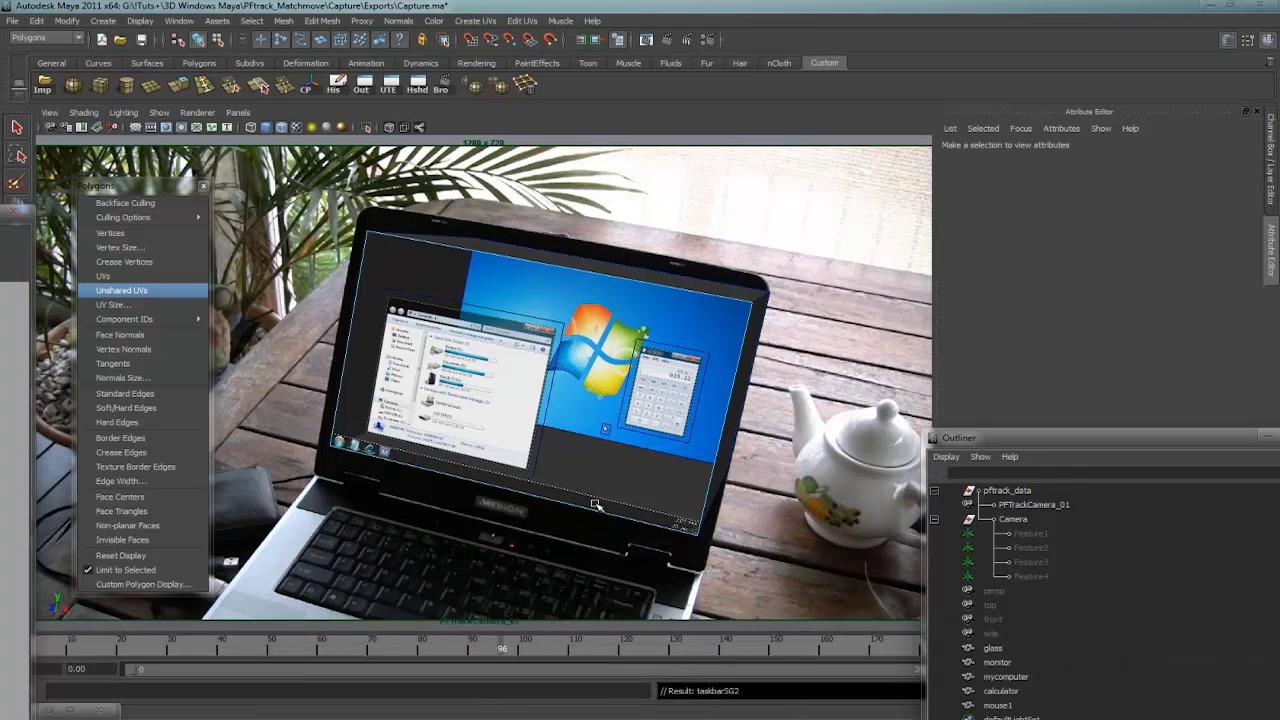Expand the Component IDs submenu

[x=143, y=319]
